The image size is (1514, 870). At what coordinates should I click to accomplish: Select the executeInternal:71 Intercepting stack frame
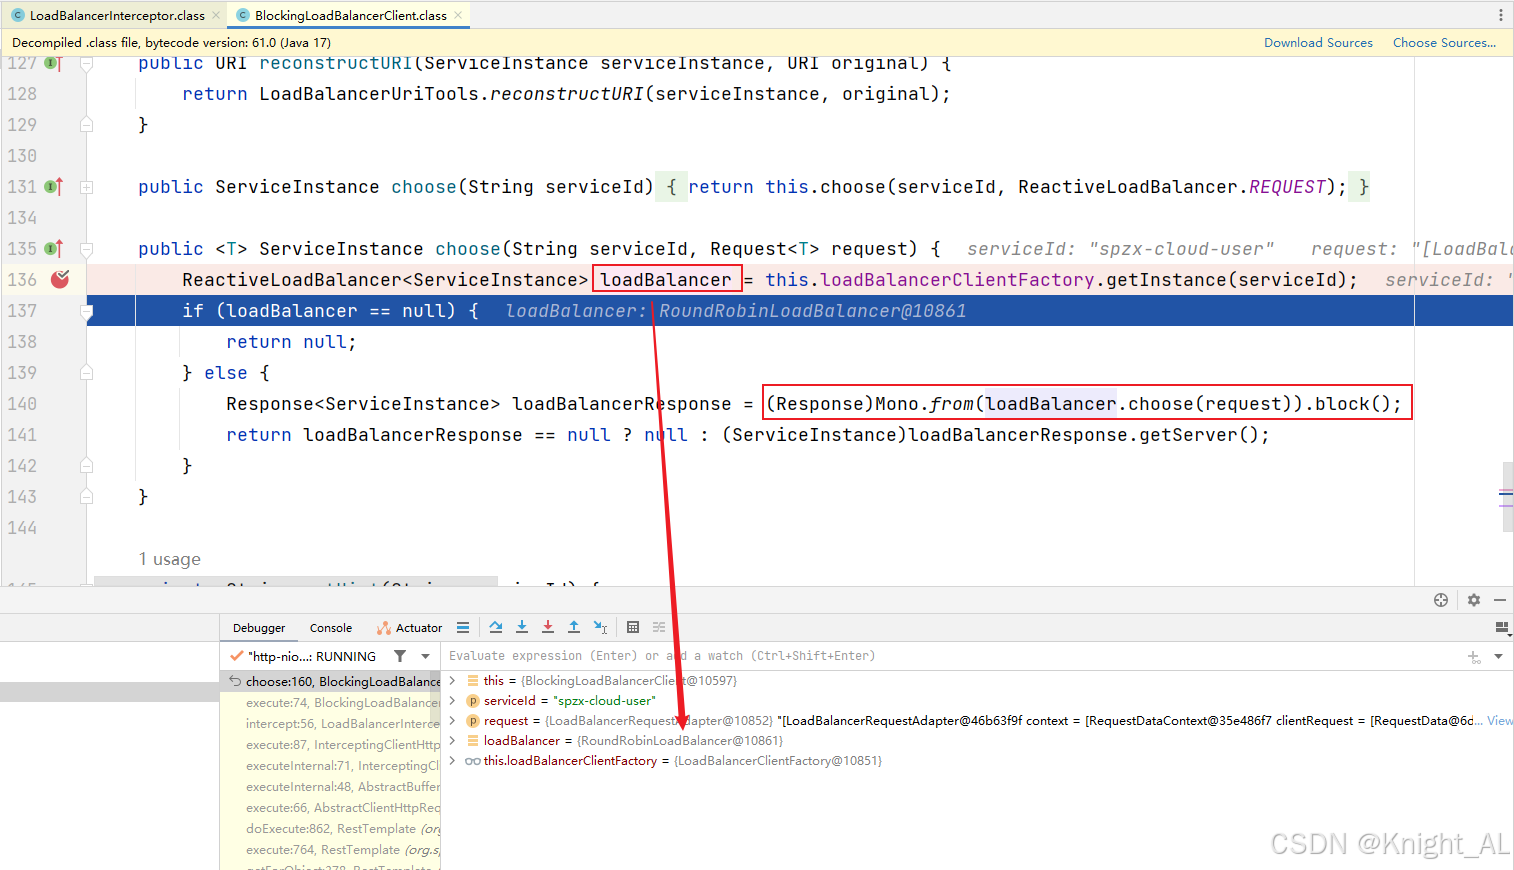click(x=331, y=766)
